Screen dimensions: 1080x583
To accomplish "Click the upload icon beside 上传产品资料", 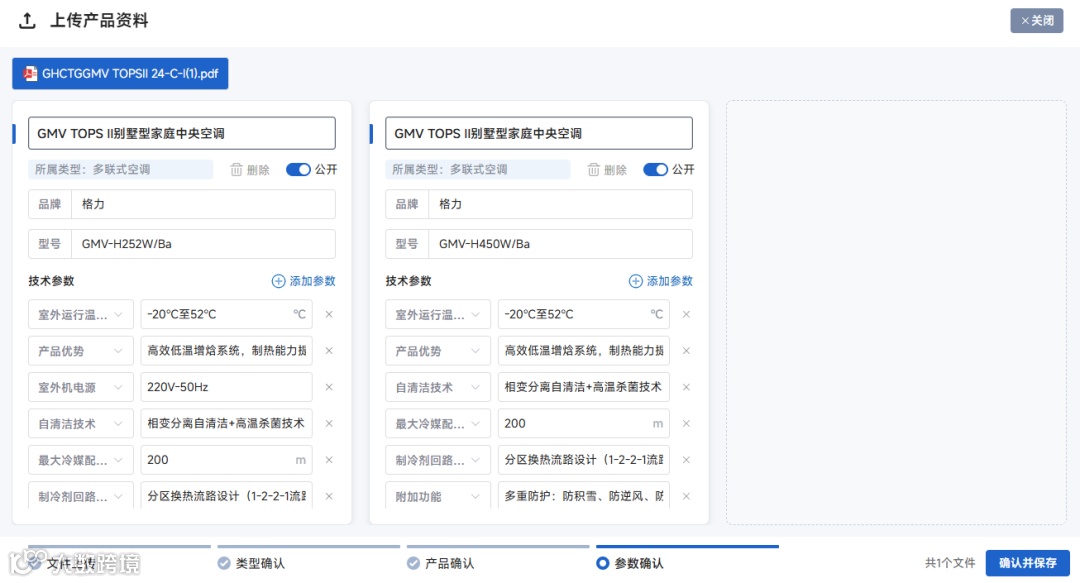I will [27, 21].
